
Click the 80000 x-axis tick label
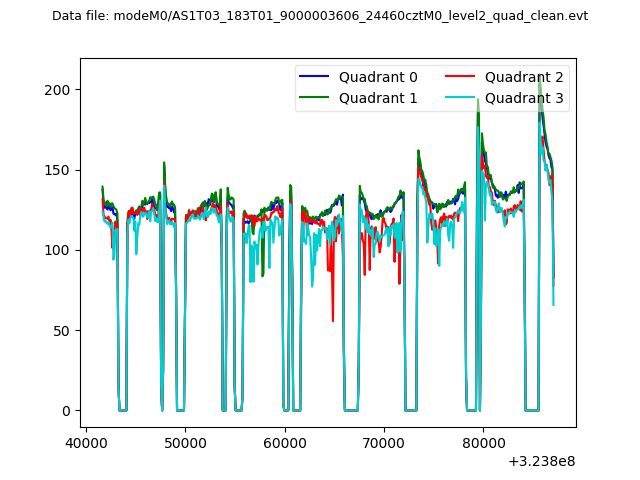[x=483, y=442]
